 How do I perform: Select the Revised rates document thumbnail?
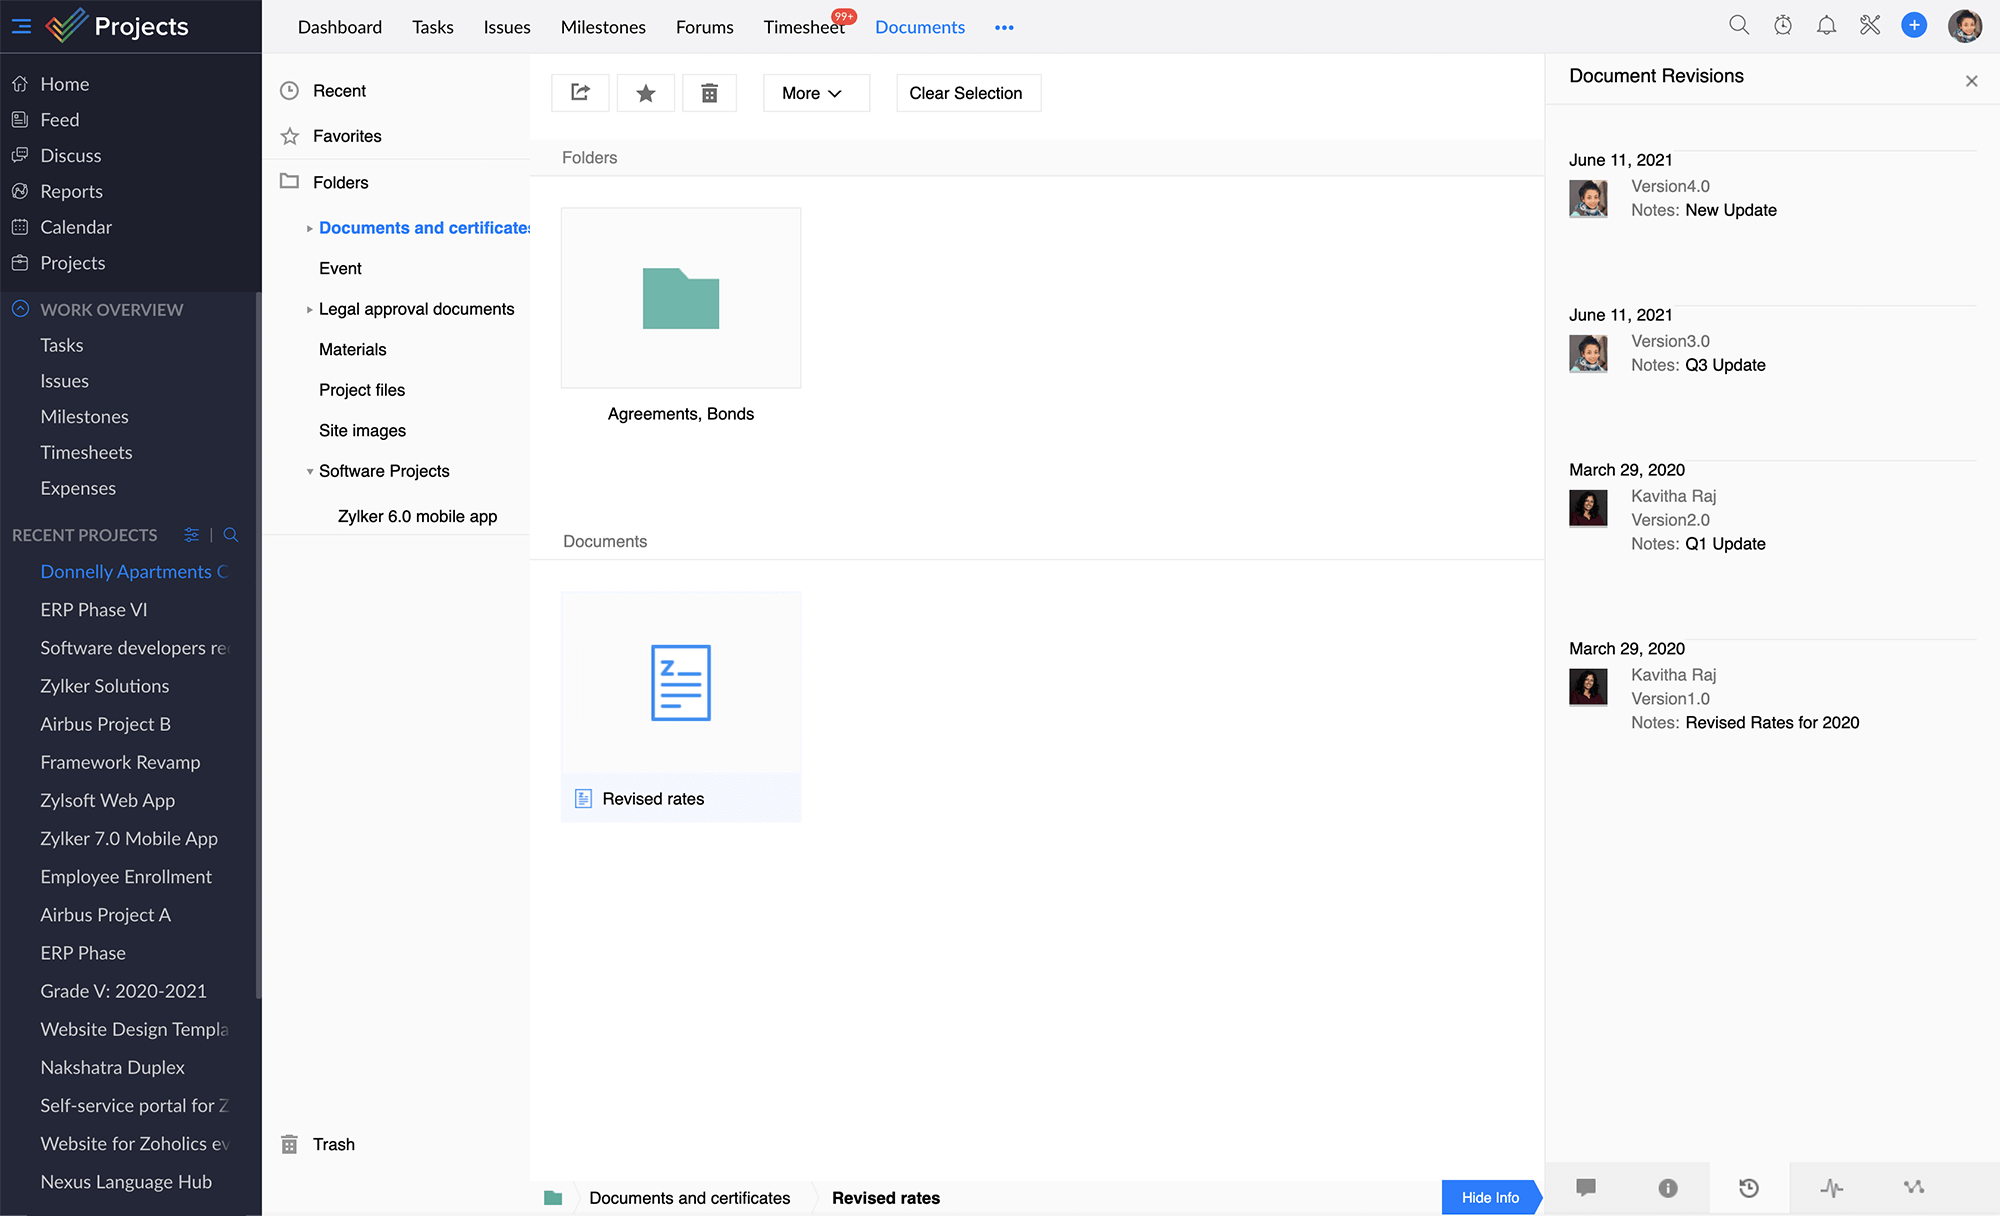(680, 683)
